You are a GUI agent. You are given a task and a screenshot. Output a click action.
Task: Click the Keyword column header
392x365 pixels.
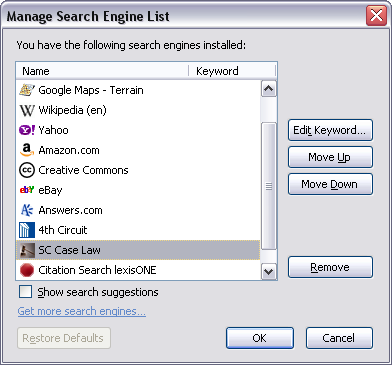pyautogui.click(x=232, y=71)
